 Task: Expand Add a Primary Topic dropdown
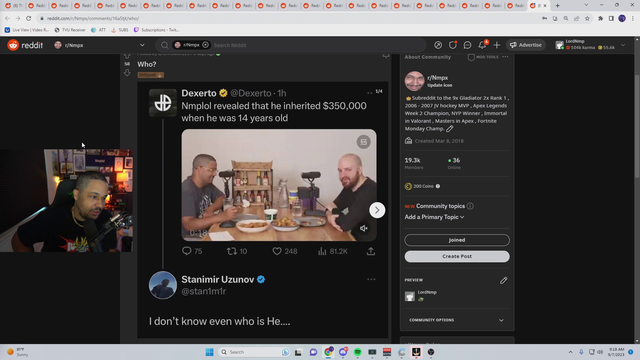434,217
